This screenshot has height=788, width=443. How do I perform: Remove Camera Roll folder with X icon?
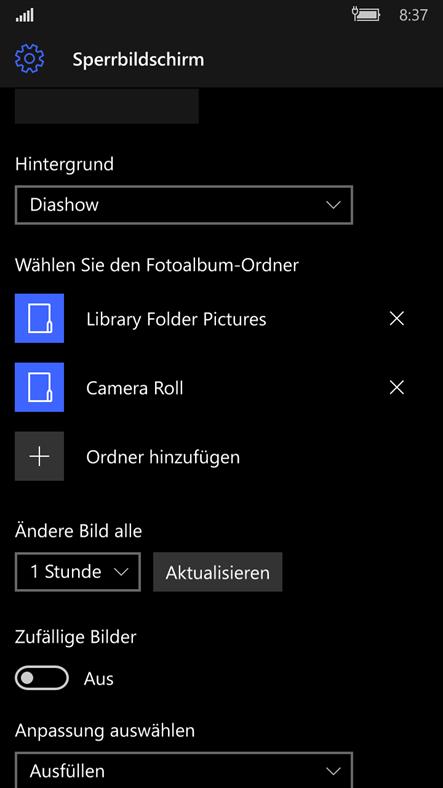click(x=397, y=387)
